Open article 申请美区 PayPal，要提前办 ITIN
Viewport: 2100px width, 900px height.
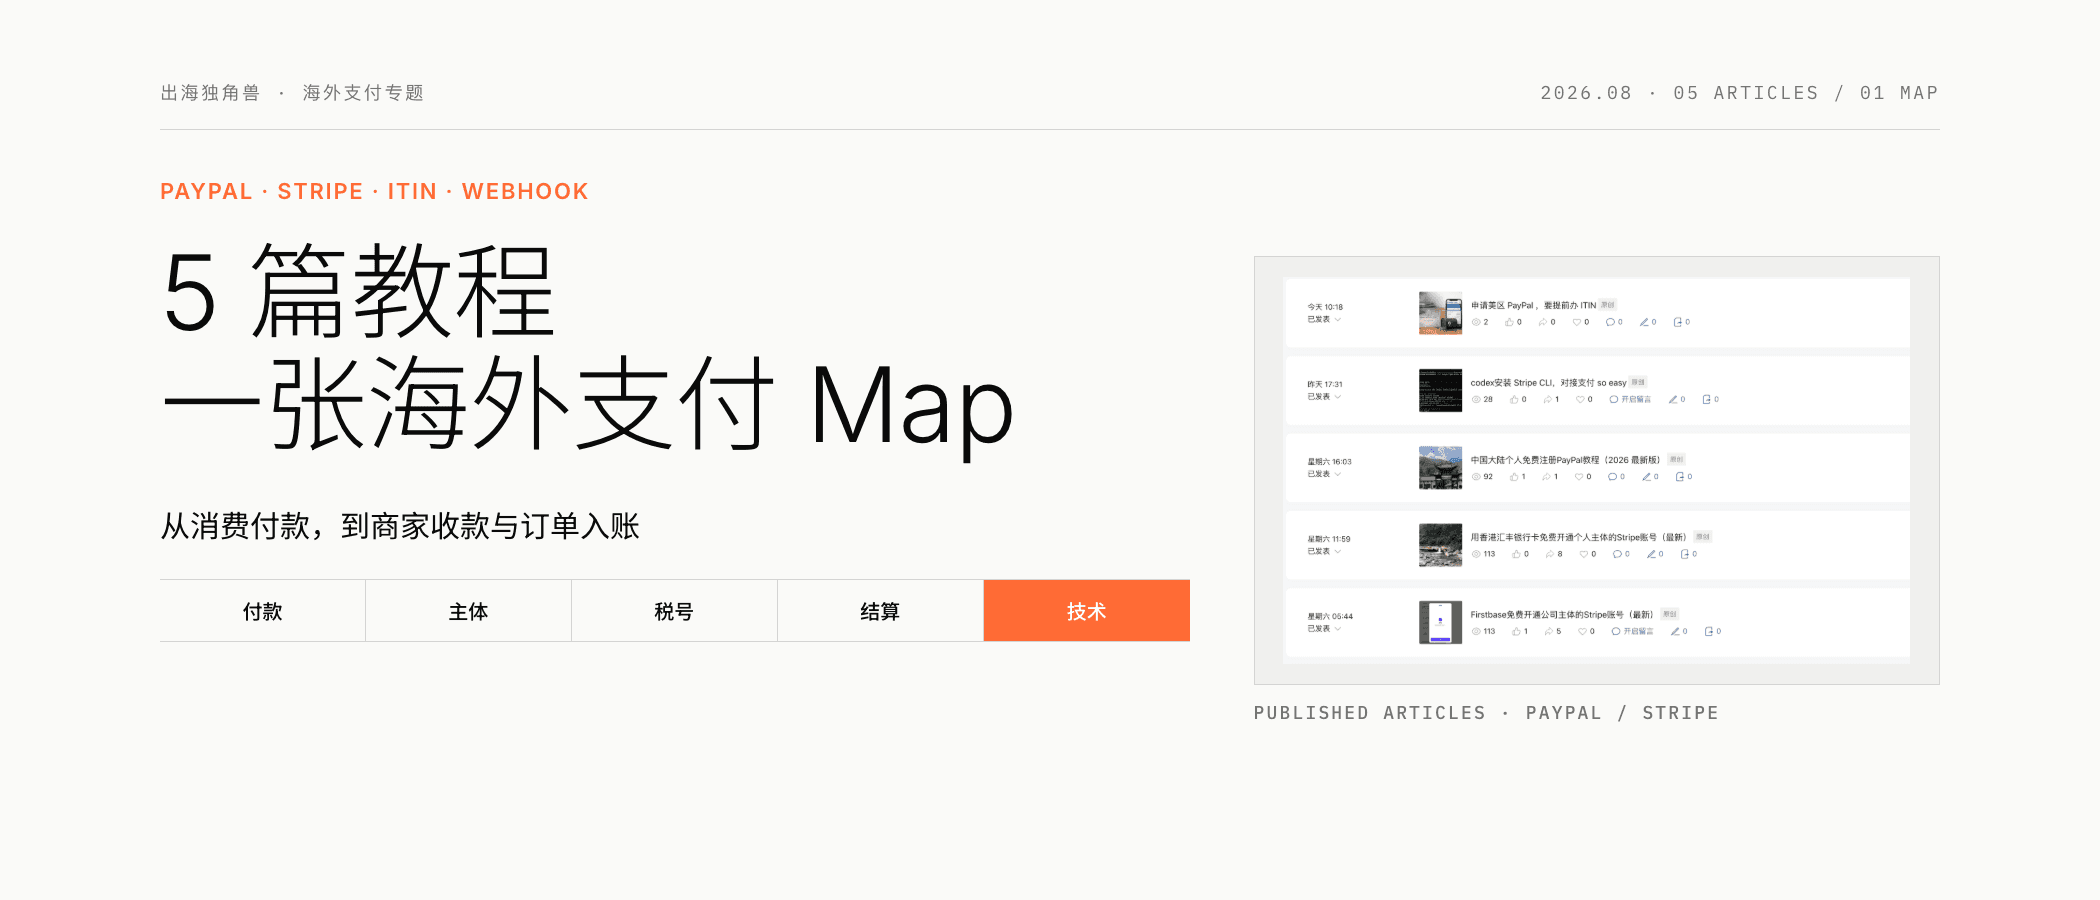pyautogui.click(x=1533, y=305)
